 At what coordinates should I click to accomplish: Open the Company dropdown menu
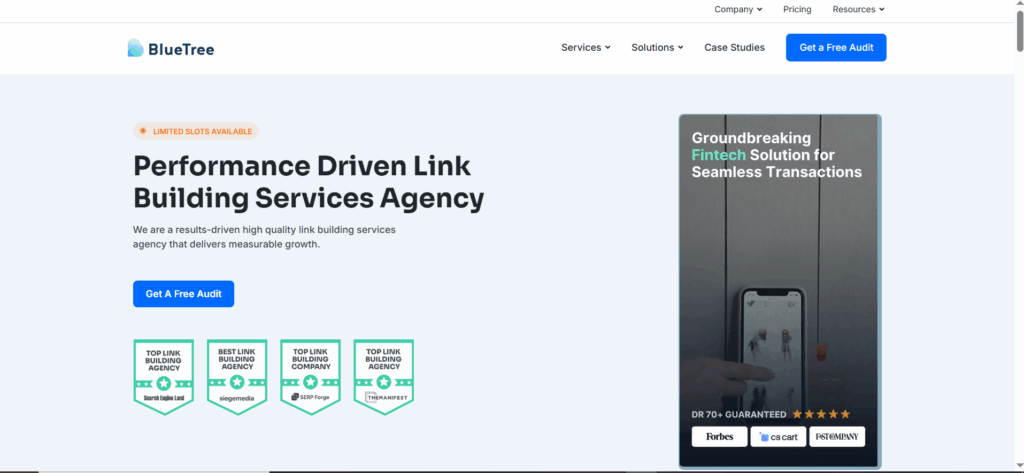[738, 9]
